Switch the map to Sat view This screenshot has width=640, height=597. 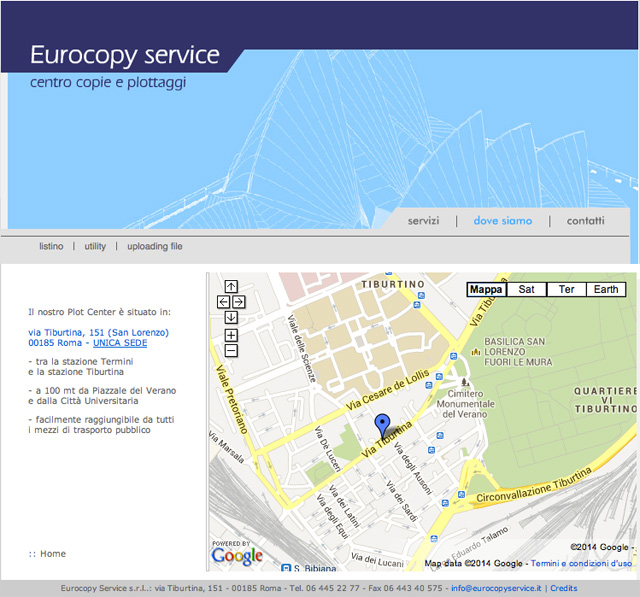[526, 289]
